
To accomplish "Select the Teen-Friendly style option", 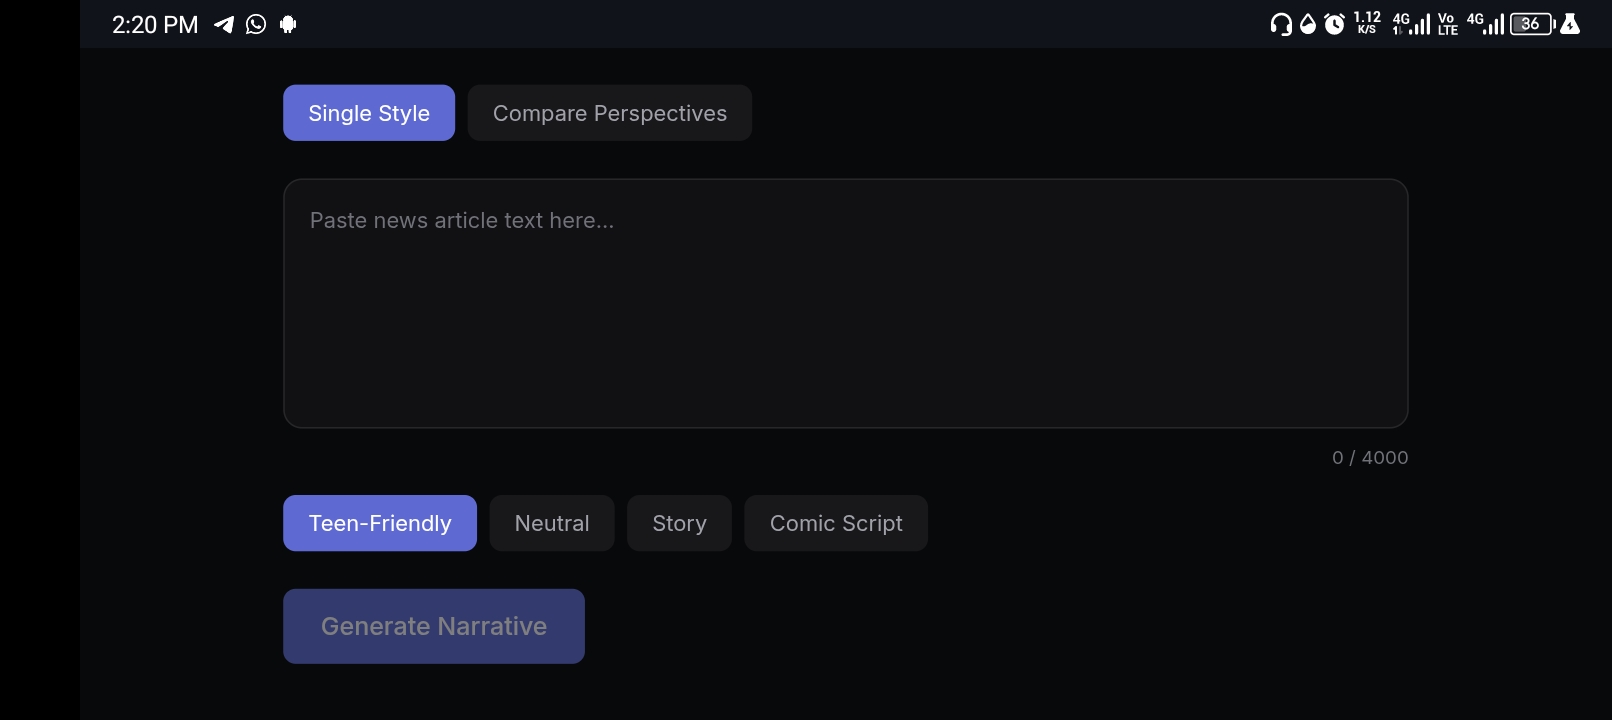I will coord(380,523).
